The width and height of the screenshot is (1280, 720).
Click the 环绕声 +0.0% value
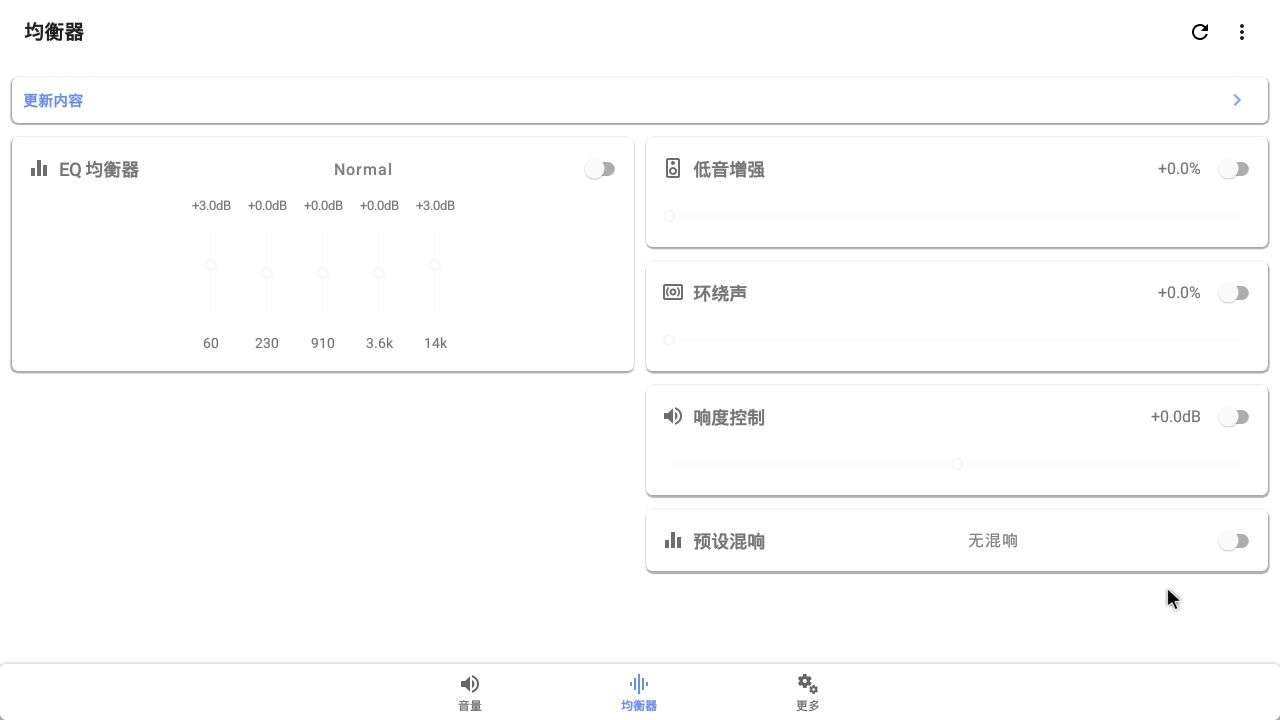click(x=1179, y=293)
